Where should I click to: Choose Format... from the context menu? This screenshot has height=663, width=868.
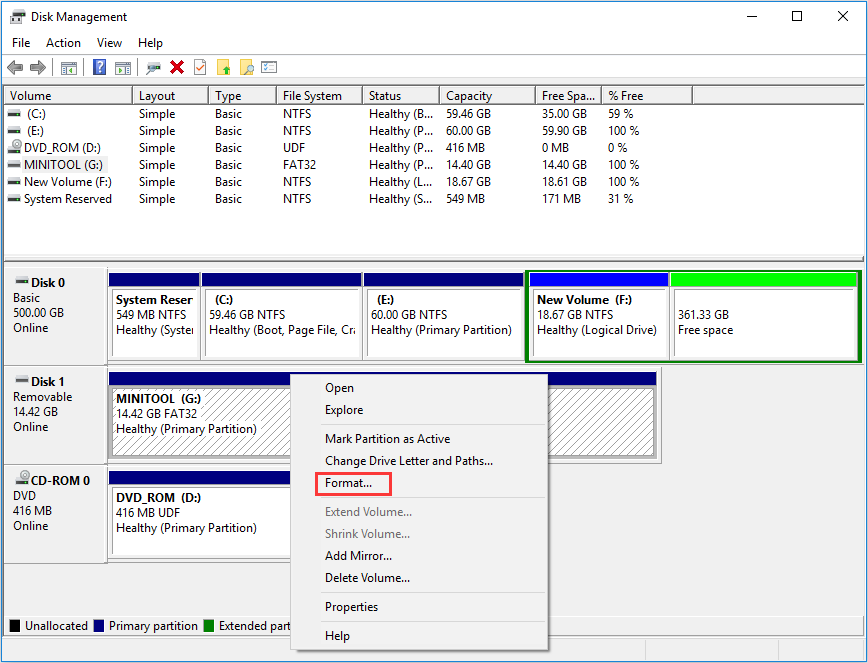[348, 483]
